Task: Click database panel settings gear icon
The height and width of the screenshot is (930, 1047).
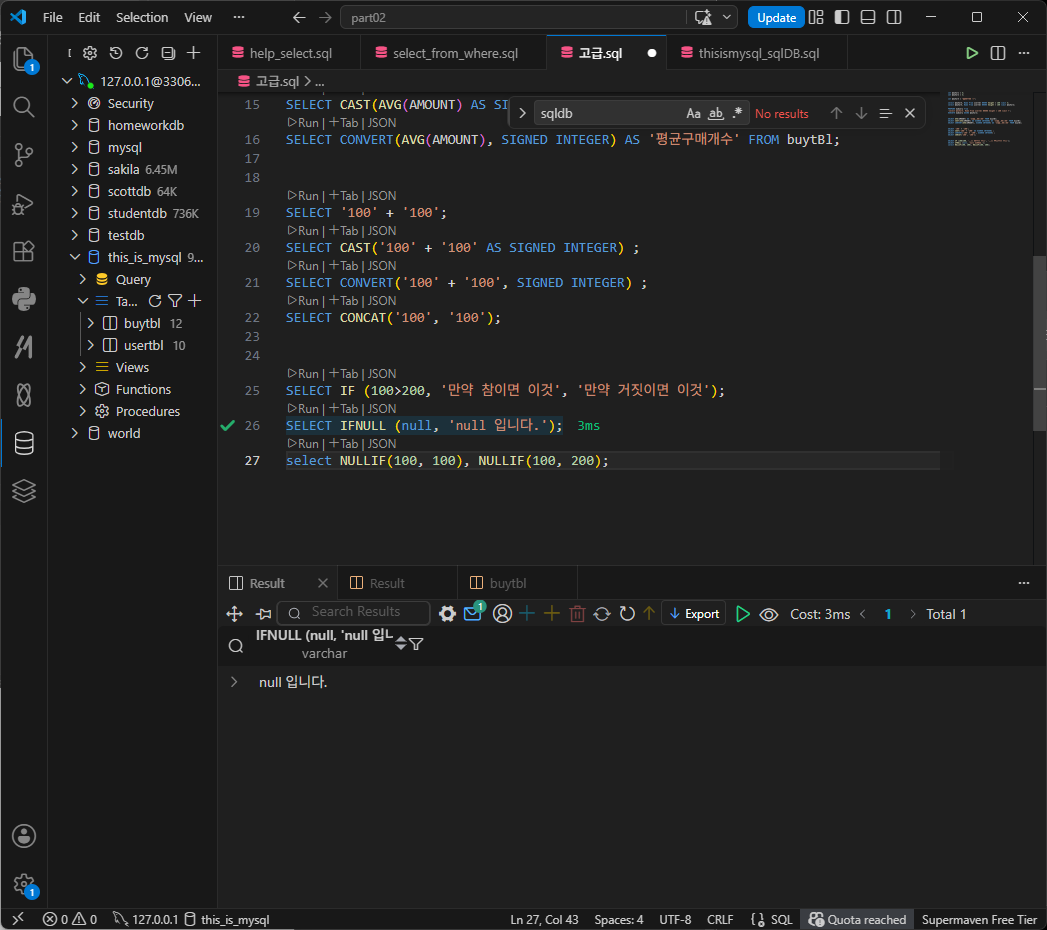Action: click(x=90, y=53)
